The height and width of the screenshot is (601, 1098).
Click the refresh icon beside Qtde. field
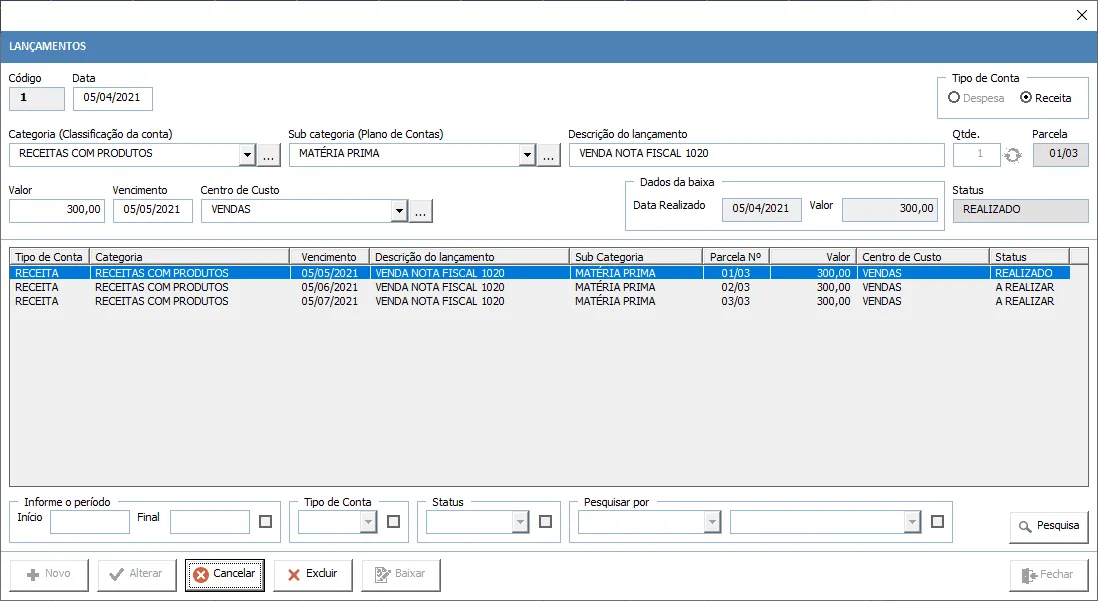coord(1013,155)
